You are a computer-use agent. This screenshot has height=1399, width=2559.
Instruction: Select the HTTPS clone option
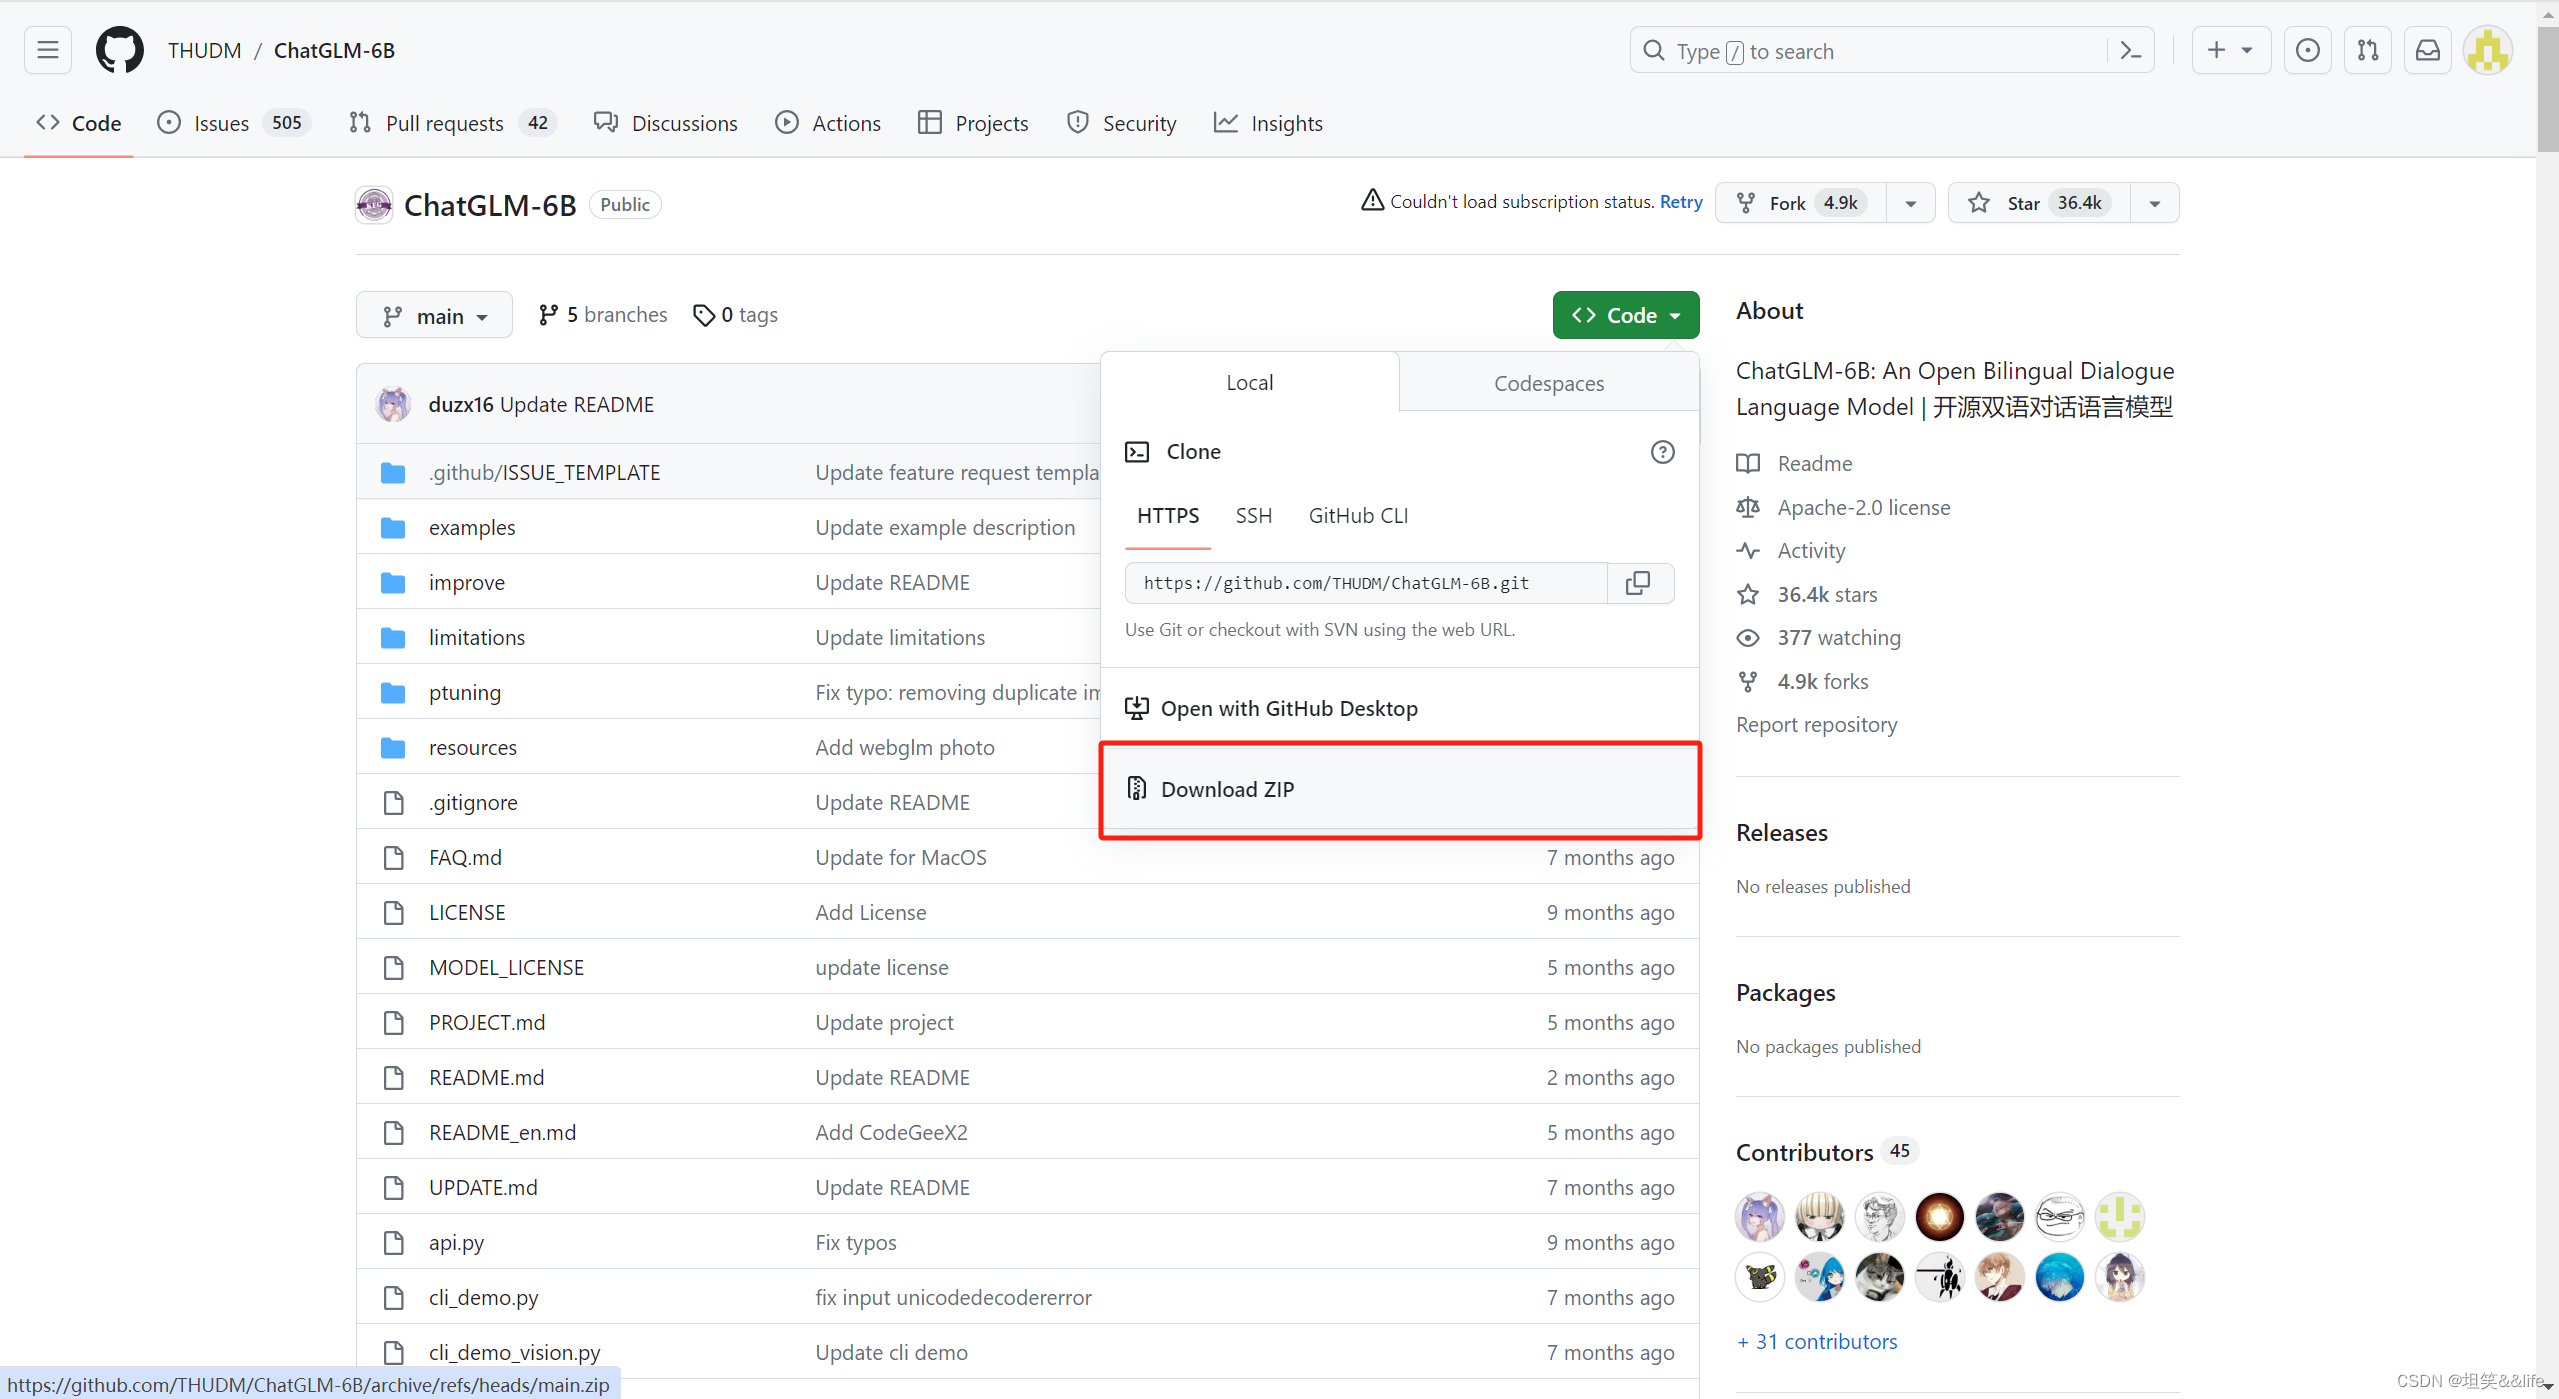[x=1167, y=516]
